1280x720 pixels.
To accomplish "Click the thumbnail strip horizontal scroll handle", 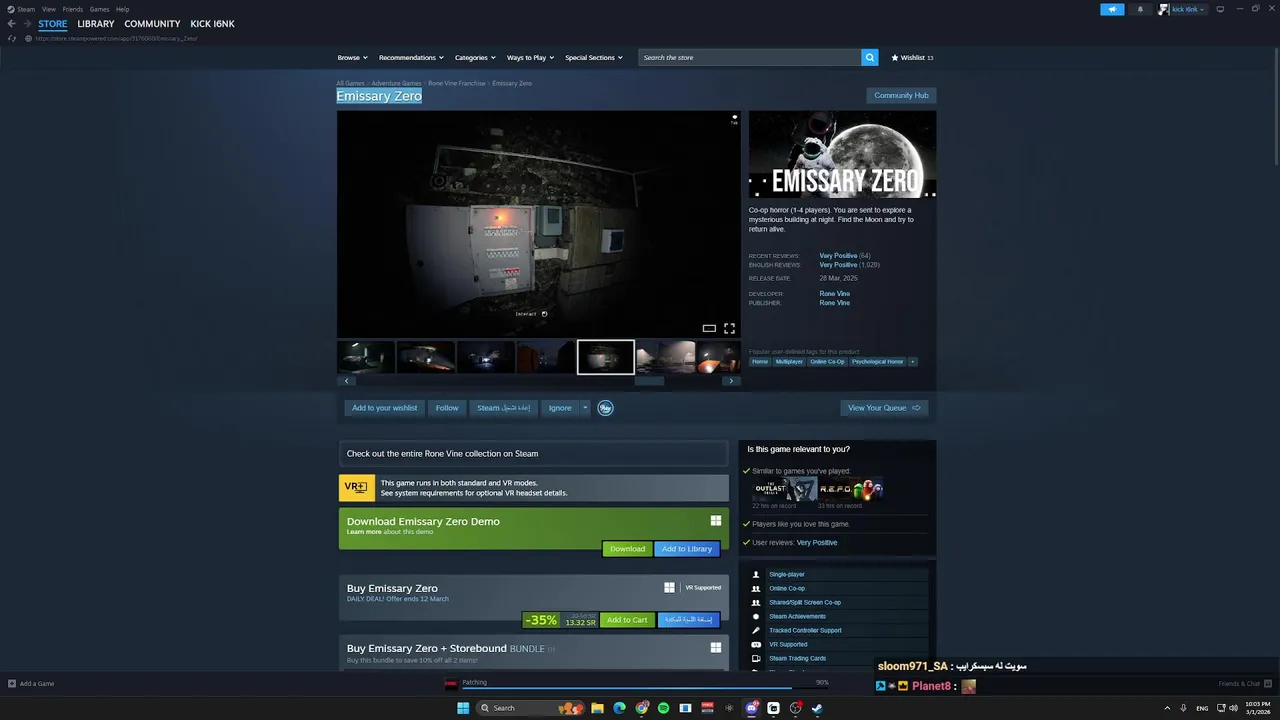I will pyautogui.click(x=649, y=381).
